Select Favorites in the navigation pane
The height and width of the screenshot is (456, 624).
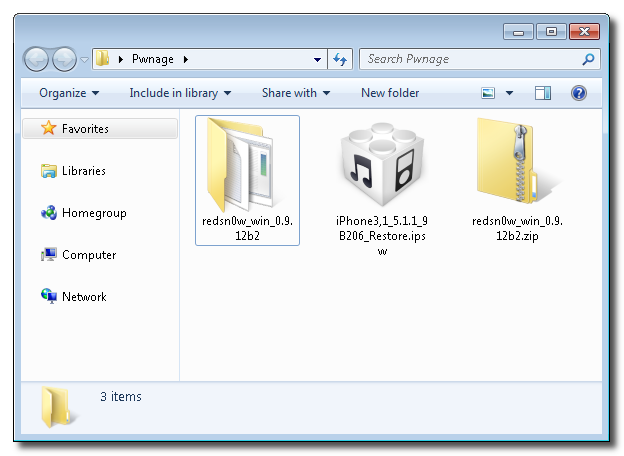point(85,129)
